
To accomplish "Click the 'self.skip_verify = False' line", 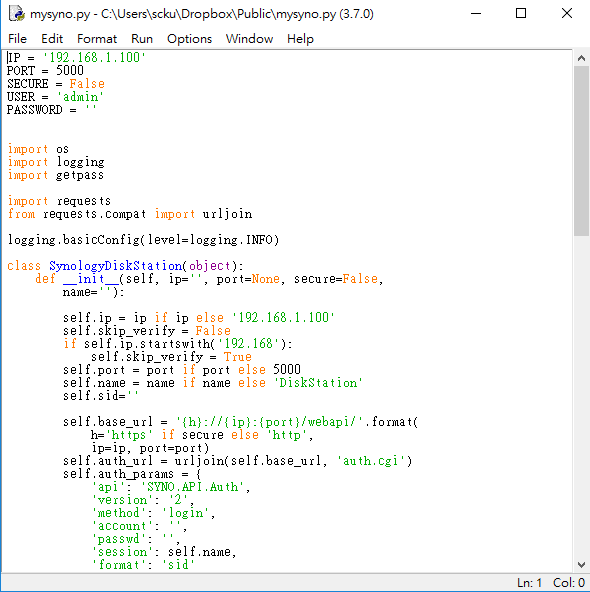I will 147,331.
